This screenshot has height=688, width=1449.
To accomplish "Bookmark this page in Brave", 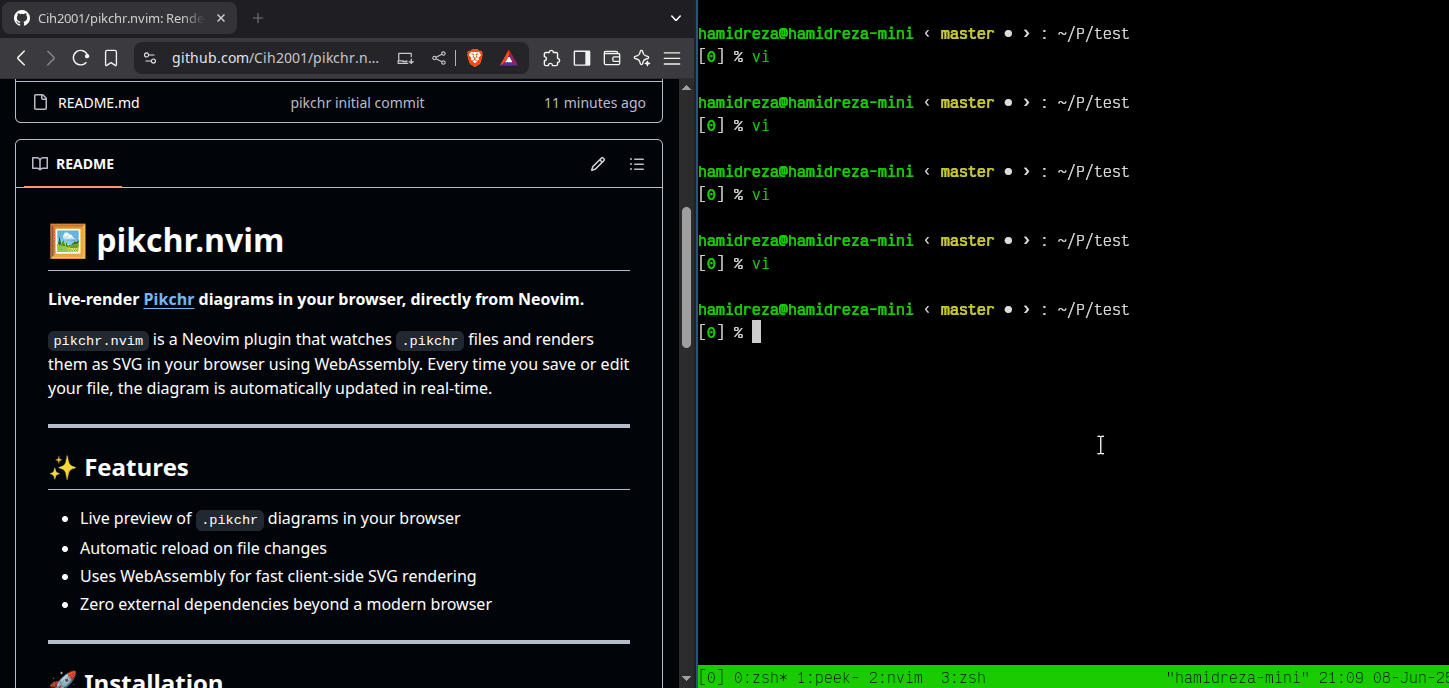I will point(111,58).
